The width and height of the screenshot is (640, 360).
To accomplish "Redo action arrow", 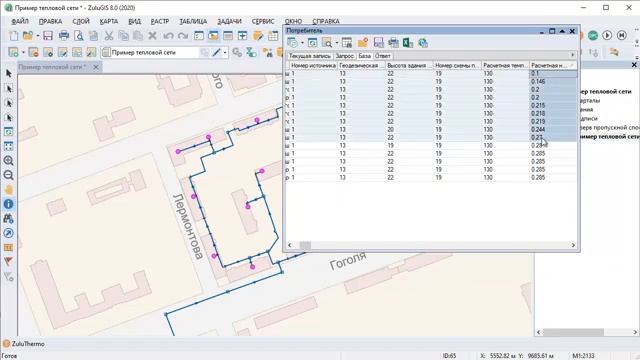I will click(x=183, y=36).
